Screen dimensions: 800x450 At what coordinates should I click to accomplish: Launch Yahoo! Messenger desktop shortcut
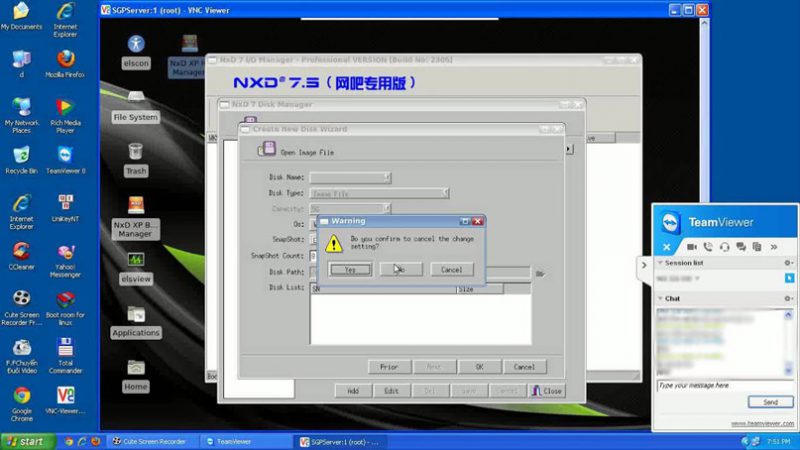(x=65, y=260)
